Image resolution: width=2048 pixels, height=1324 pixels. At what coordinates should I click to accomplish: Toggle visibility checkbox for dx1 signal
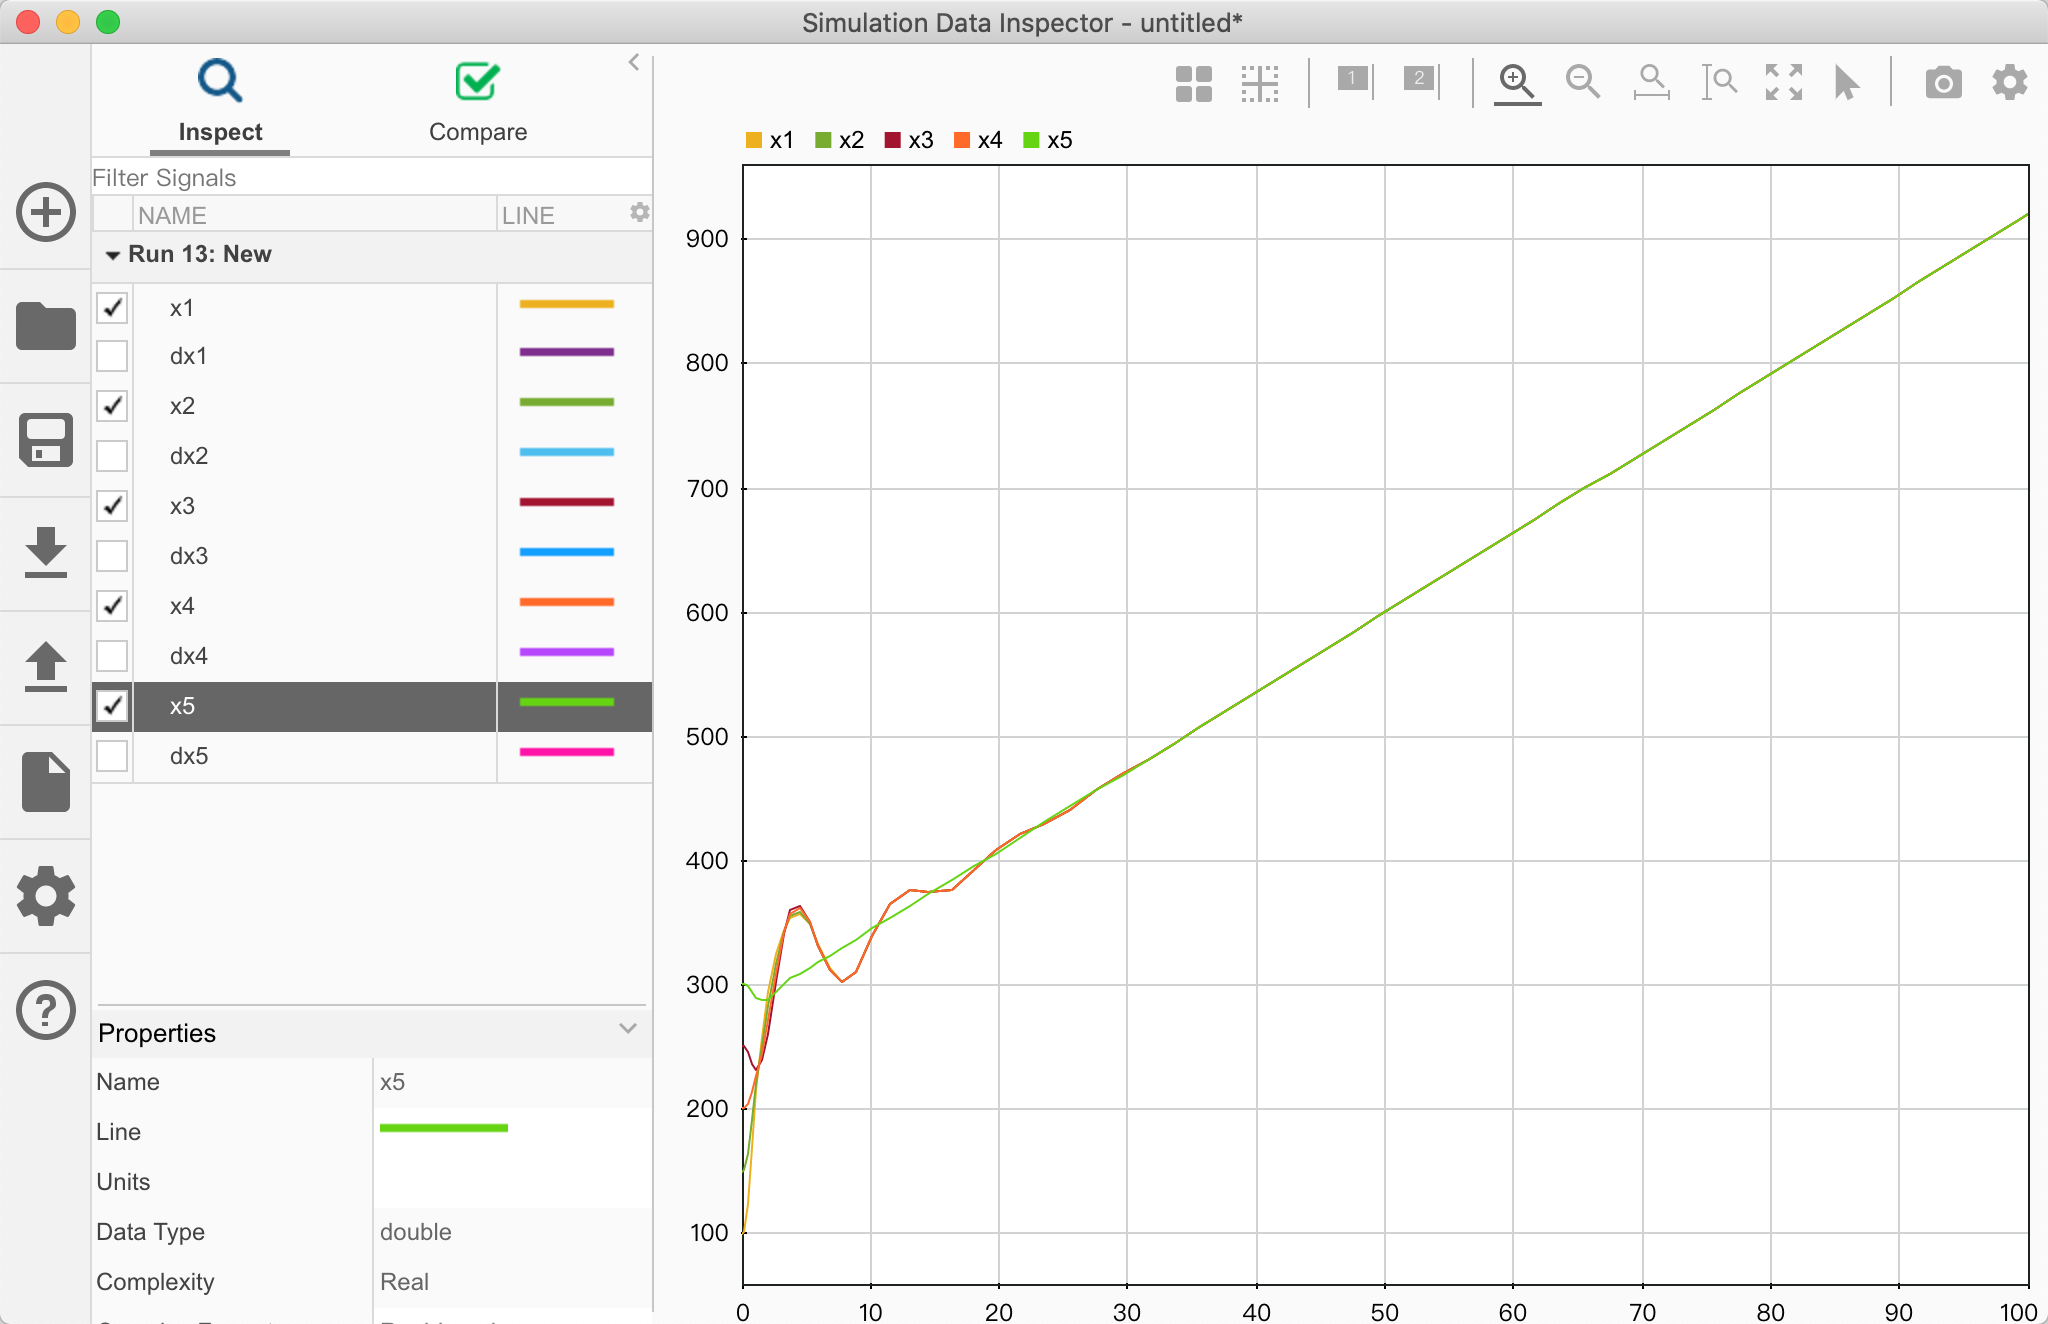click(x=112, y=355)
